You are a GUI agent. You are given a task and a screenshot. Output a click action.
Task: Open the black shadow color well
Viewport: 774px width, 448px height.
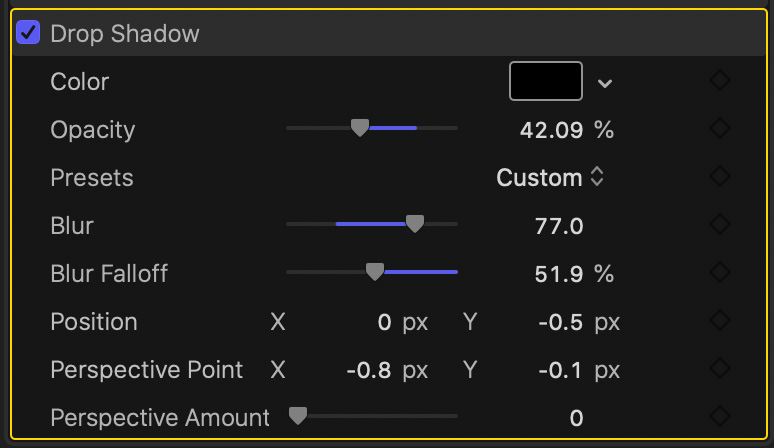[x=546, y=81]
